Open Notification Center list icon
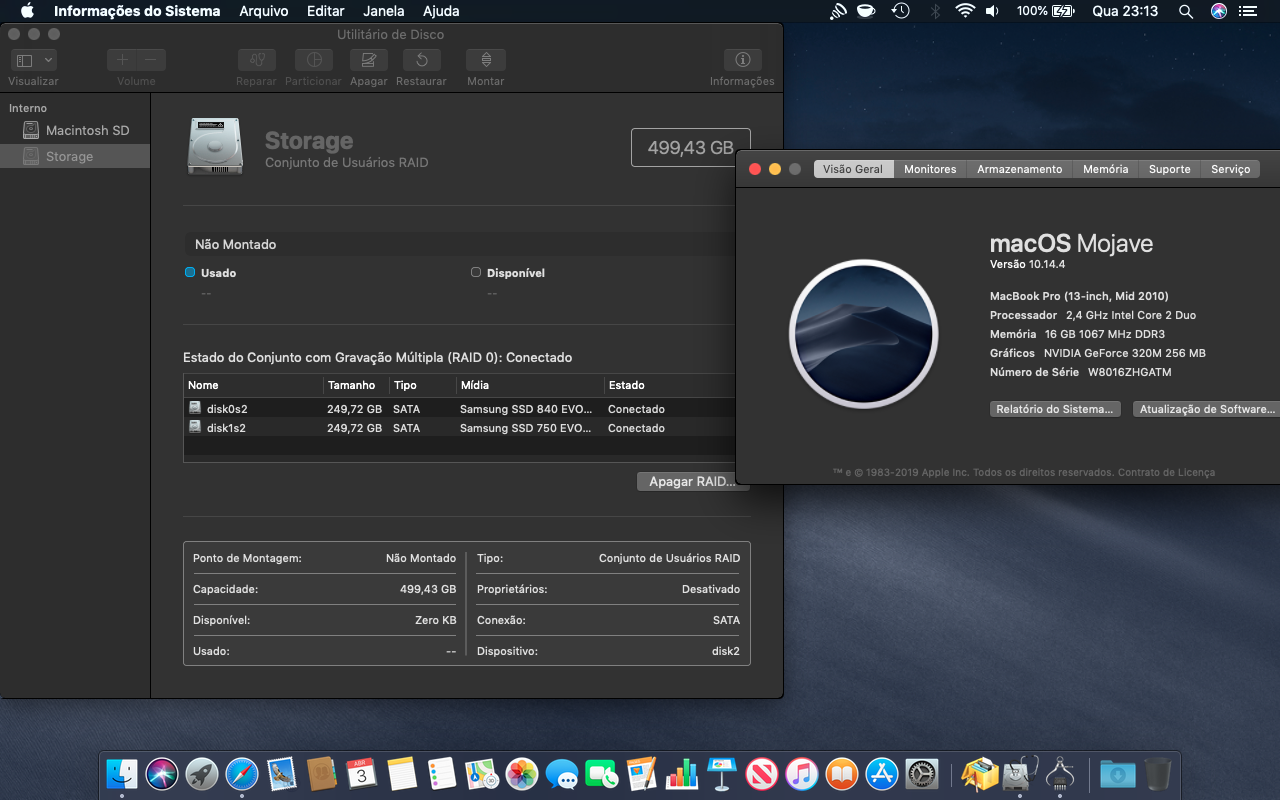The height and width of the screenshot is (800, 1280). (1247, 11)
